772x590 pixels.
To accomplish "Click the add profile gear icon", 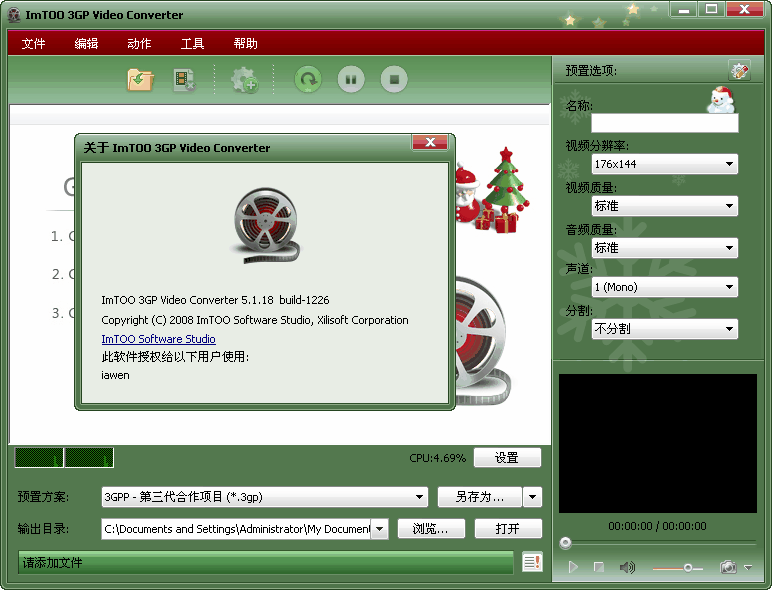I will (x=244, y=80).
